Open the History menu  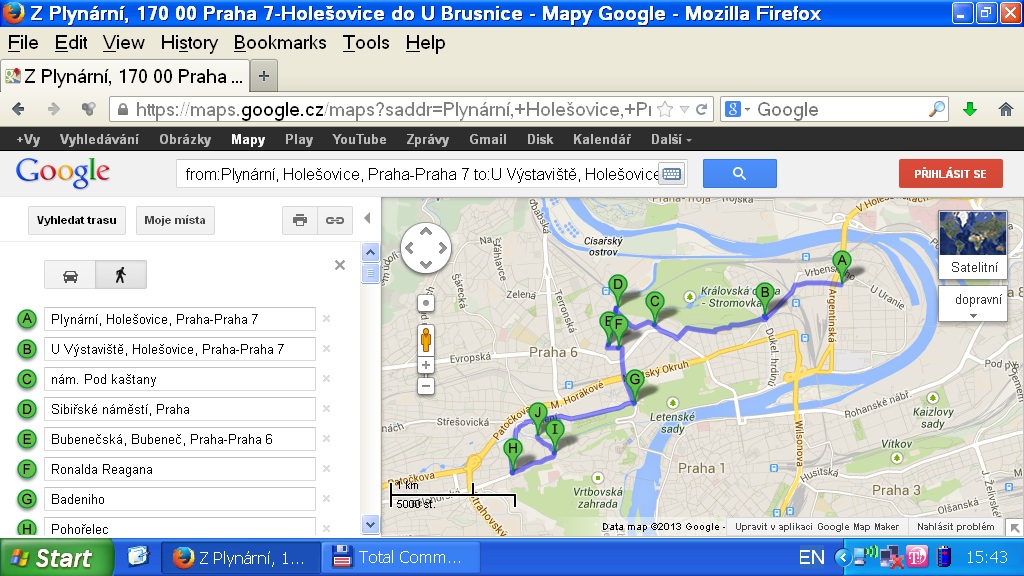point(189,42)
